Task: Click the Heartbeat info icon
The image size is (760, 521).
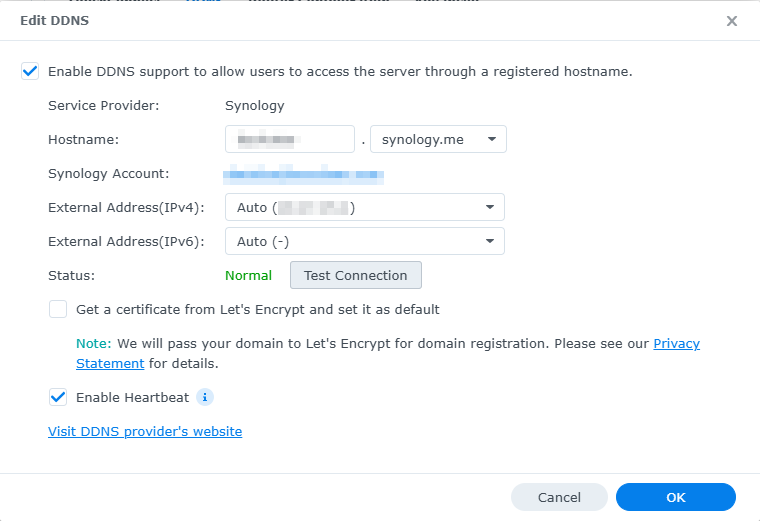Action: tap(205, 397)
